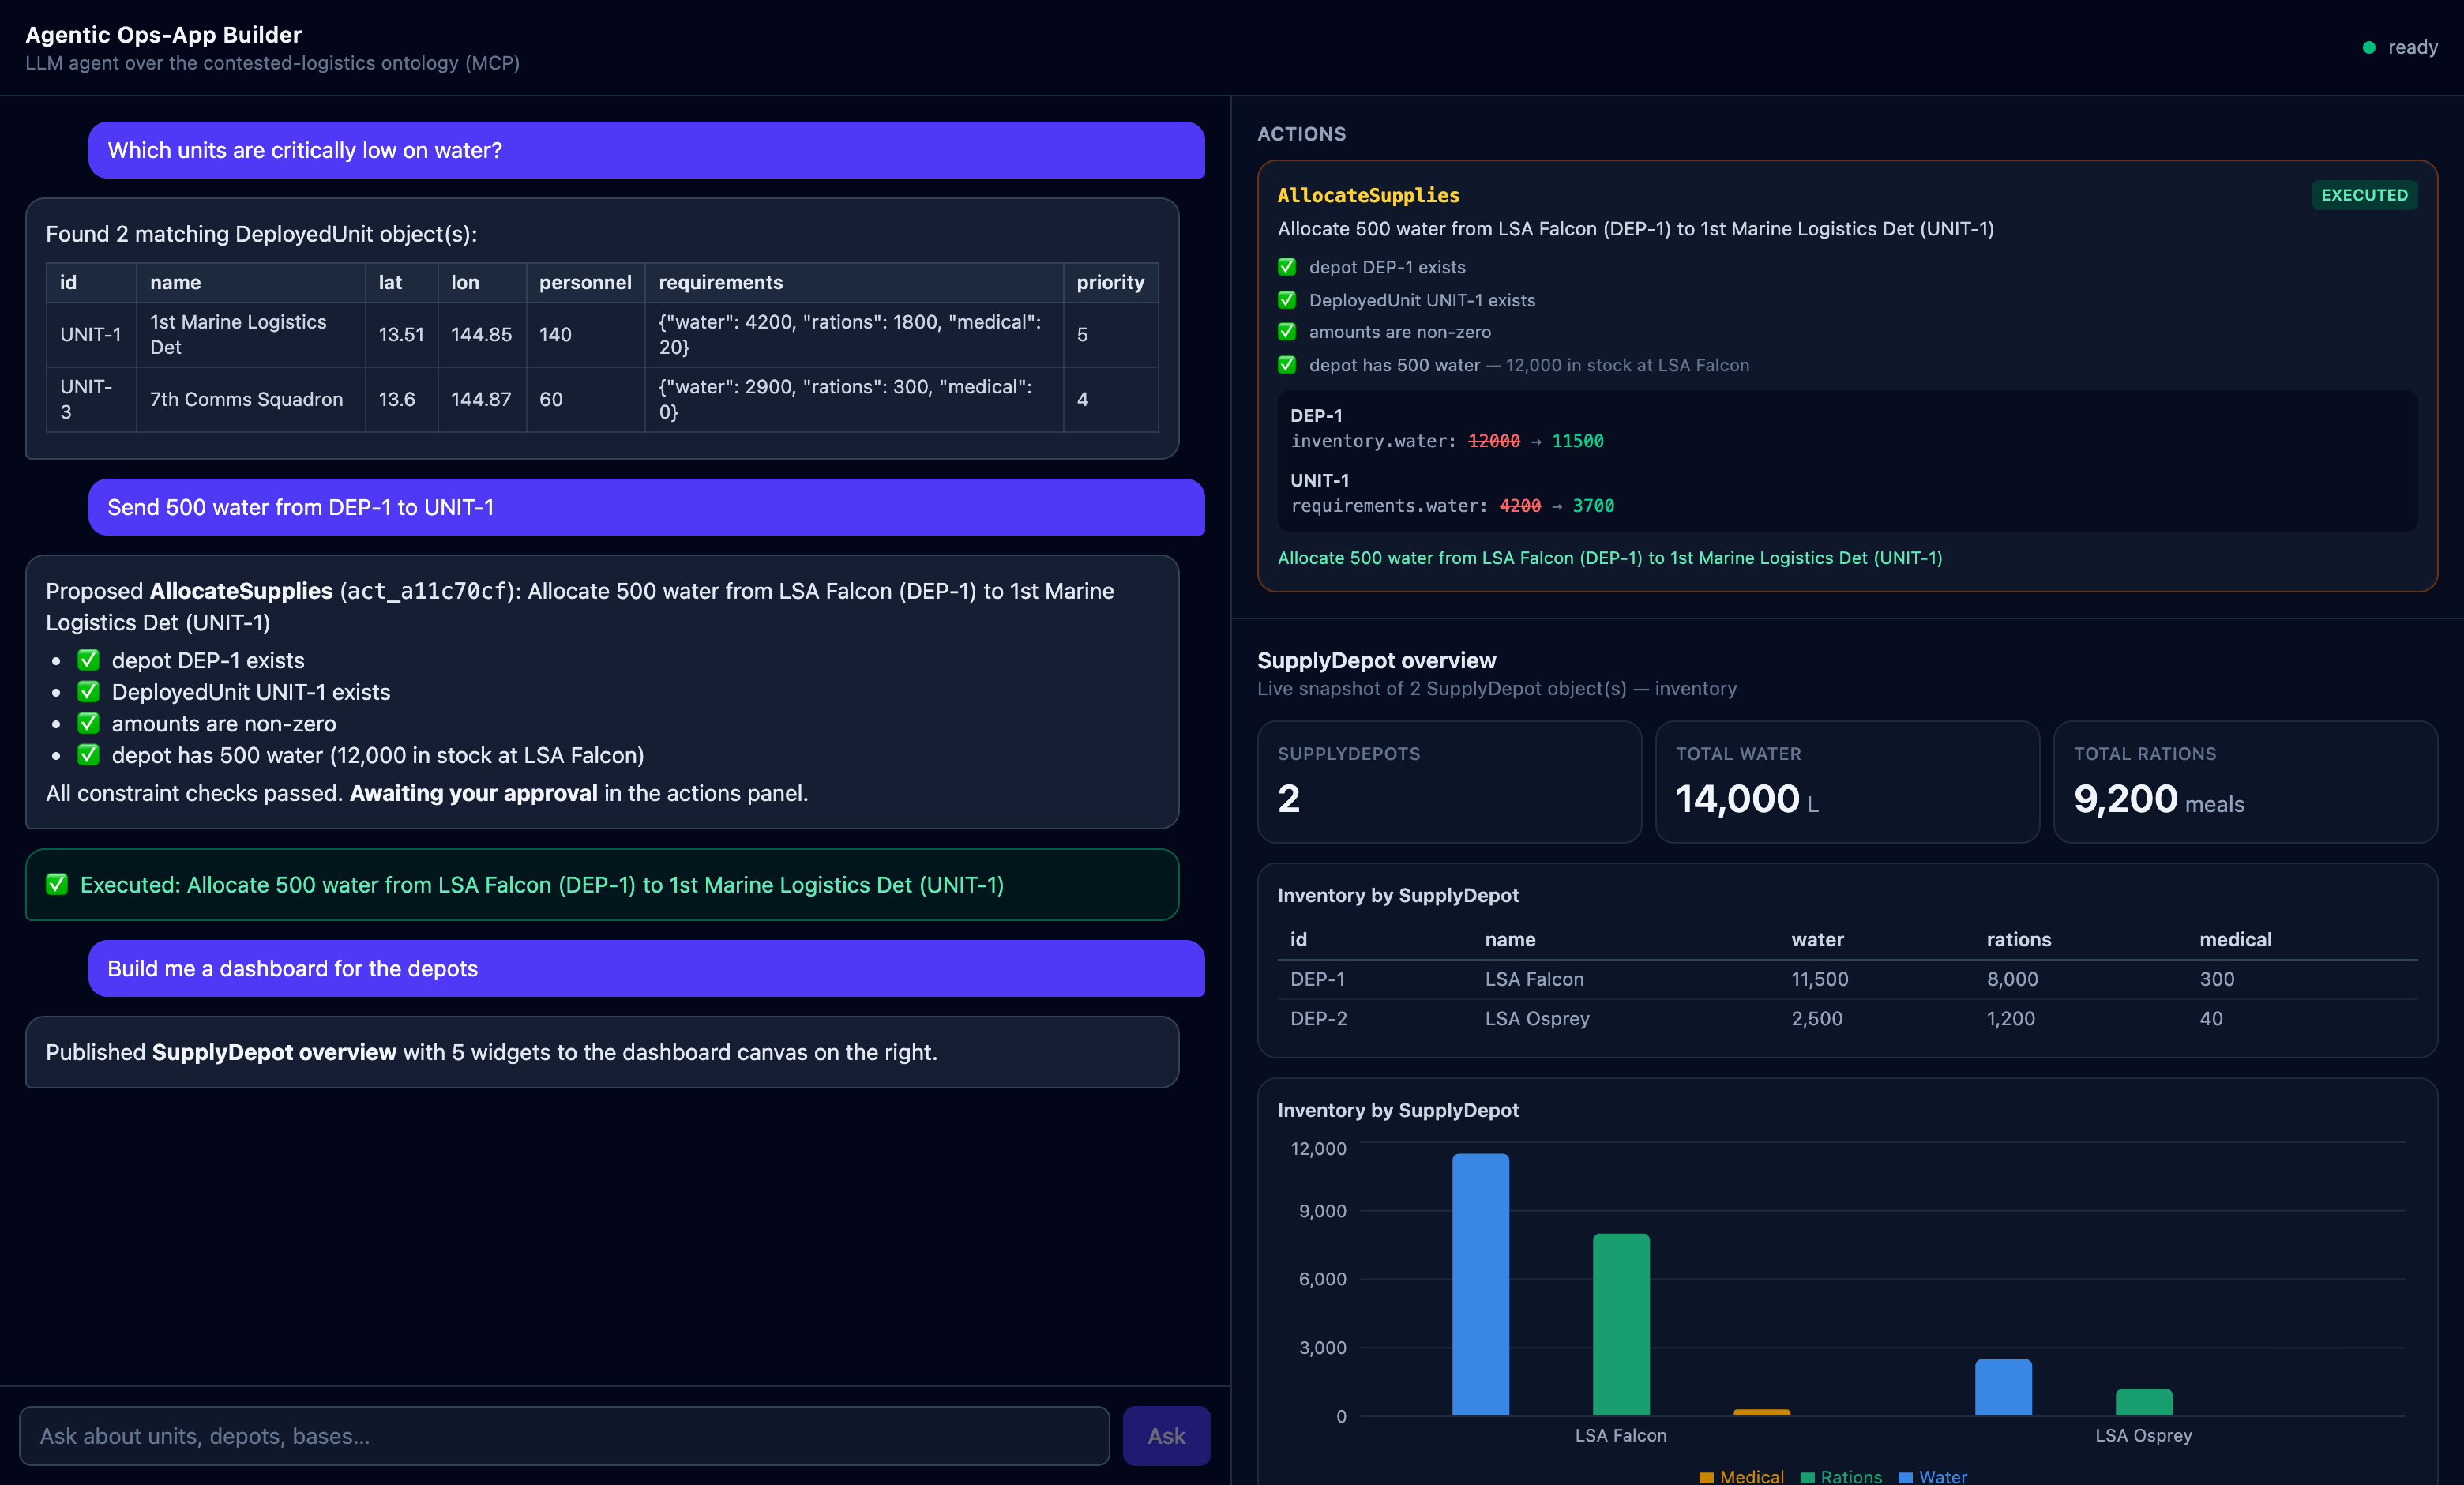Image resolution: width=2464 pixels, height=1485 pixels.
Task: Click the DEP-1 row id in inventory table
Action: (x=1317, y=979)
